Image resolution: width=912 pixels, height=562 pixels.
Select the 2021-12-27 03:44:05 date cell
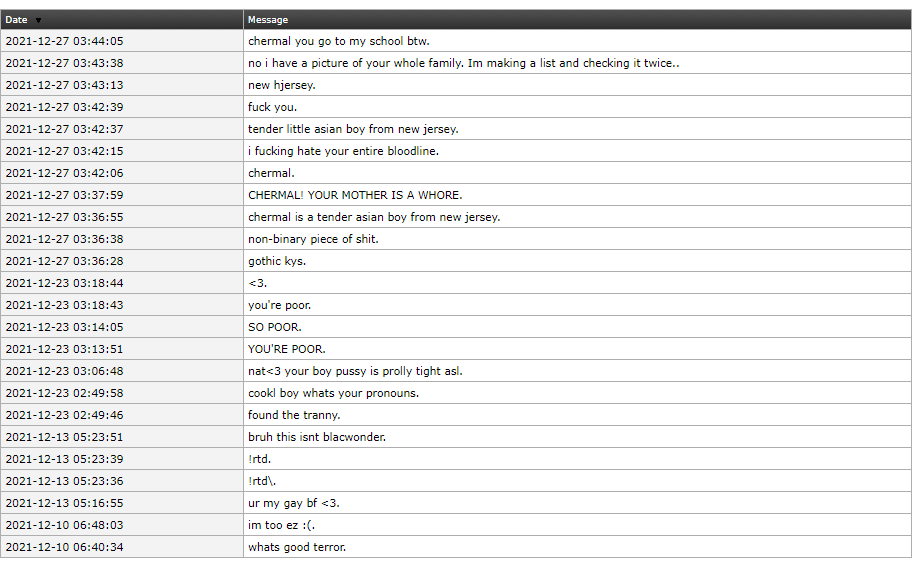tap(64, 41)
